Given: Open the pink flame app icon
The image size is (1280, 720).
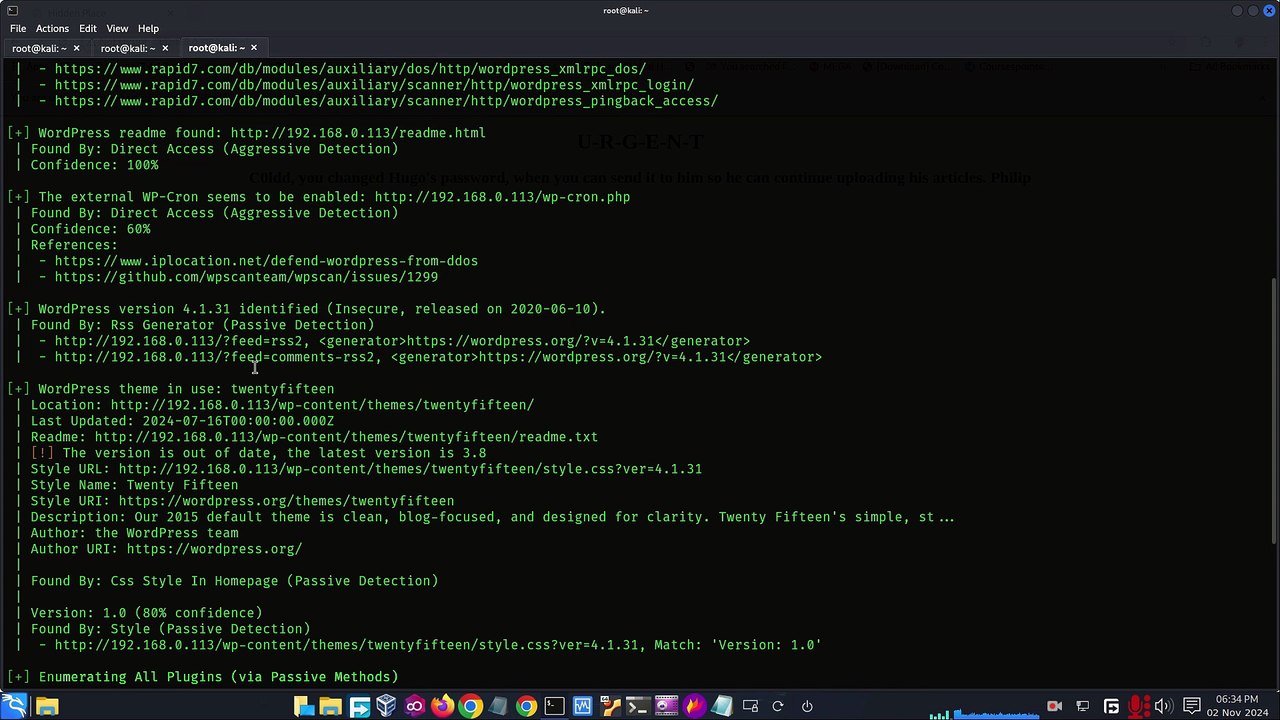Looking at the screenshot, I should 694,706.
